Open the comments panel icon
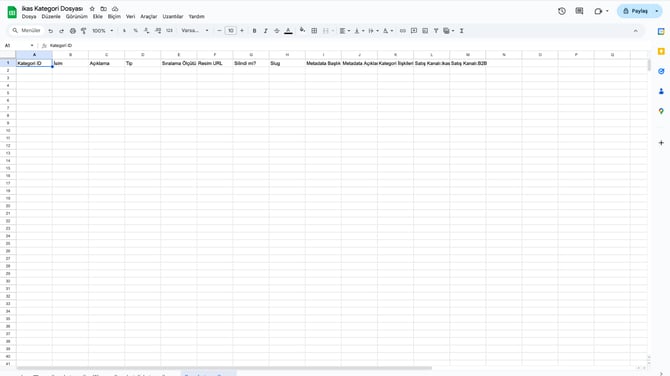Screen dimensions: 670x376 579,11
